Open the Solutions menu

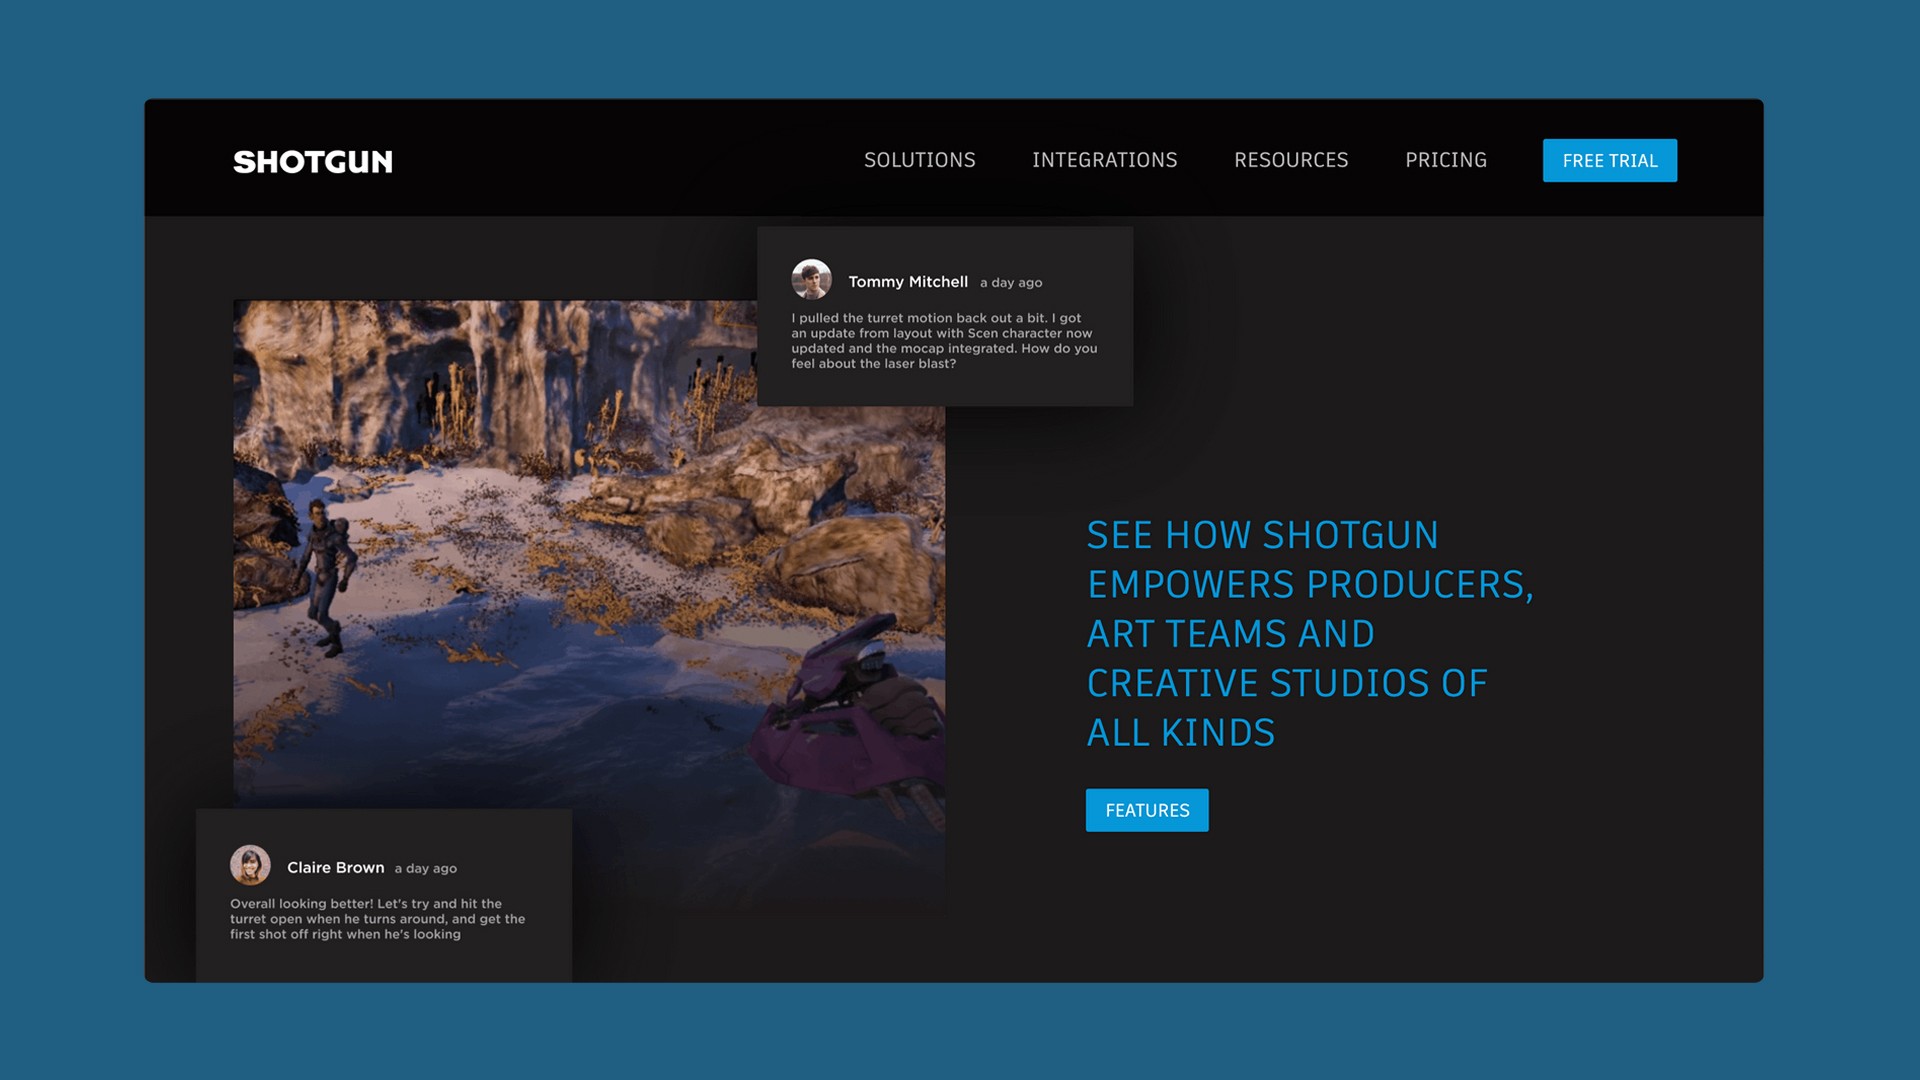point(919,160)
